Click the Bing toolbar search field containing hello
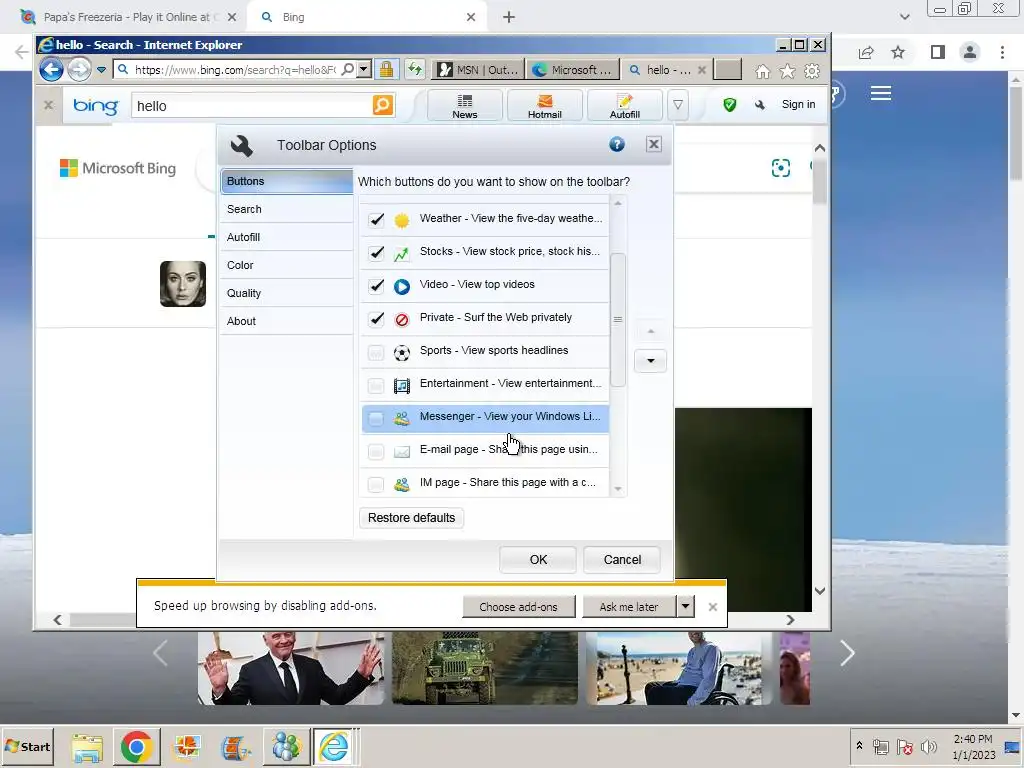The image size is (1024, 768). pyautogui.click(x=252, y=106)
